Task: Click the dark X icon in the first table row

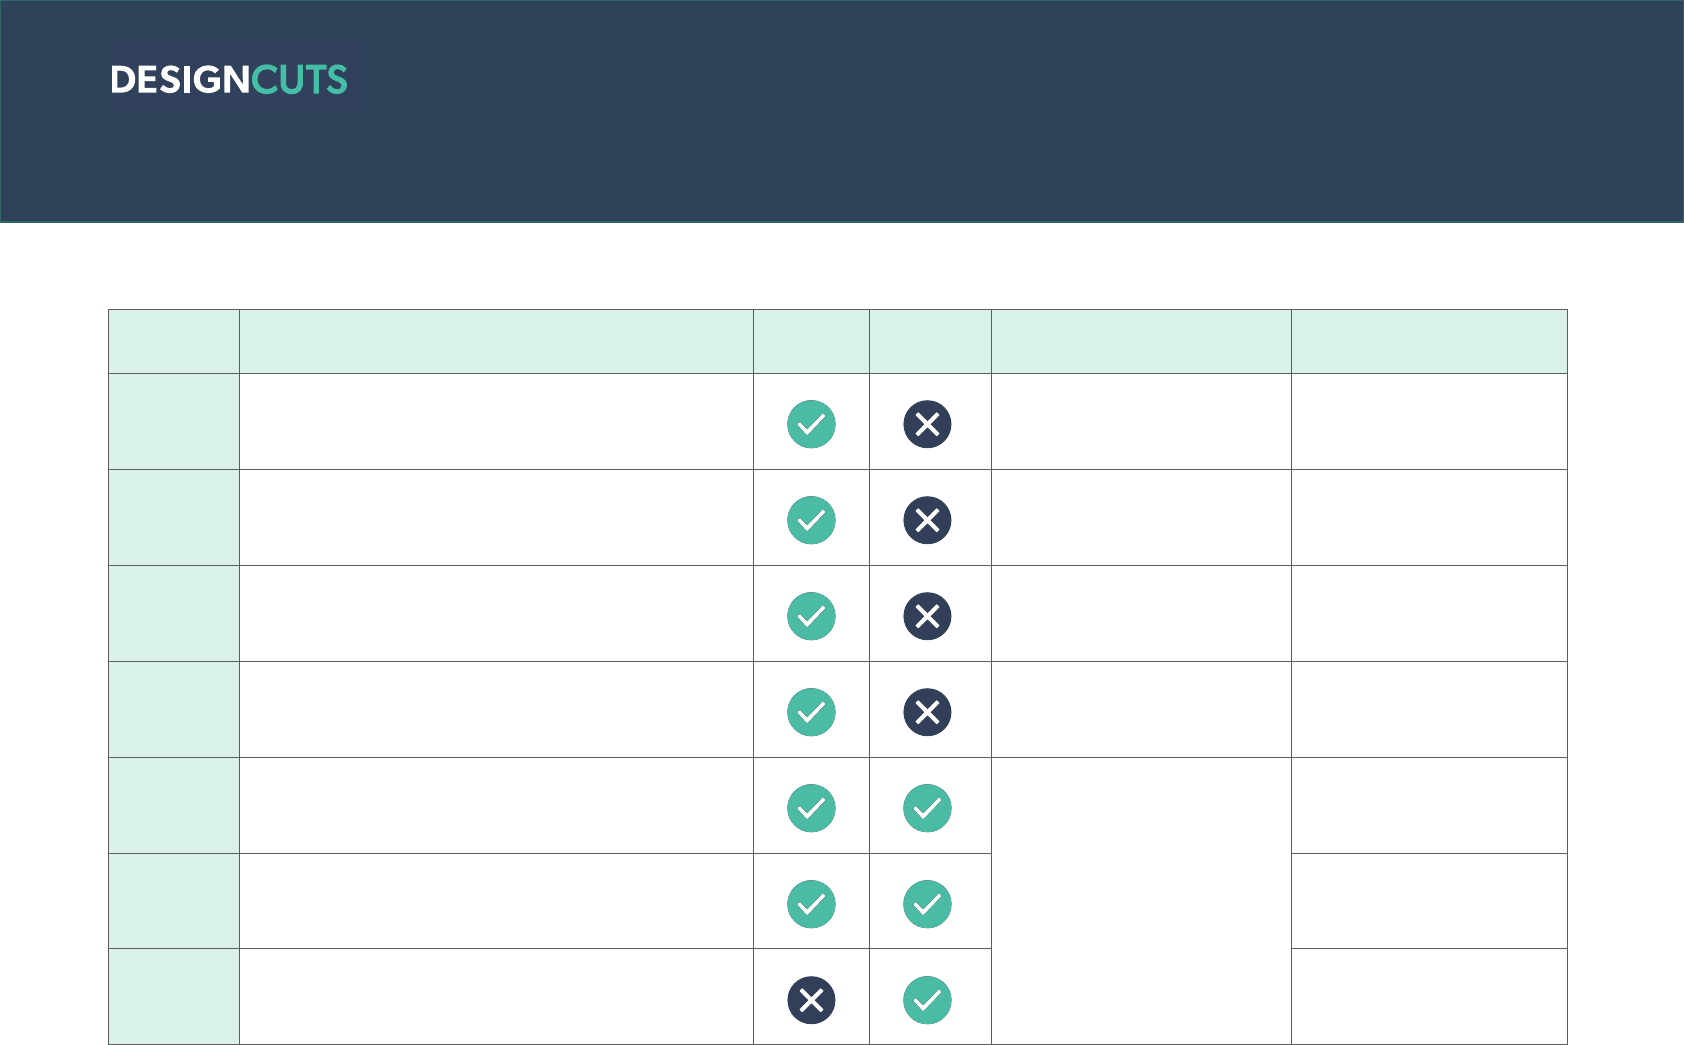Action: [927, 424]
